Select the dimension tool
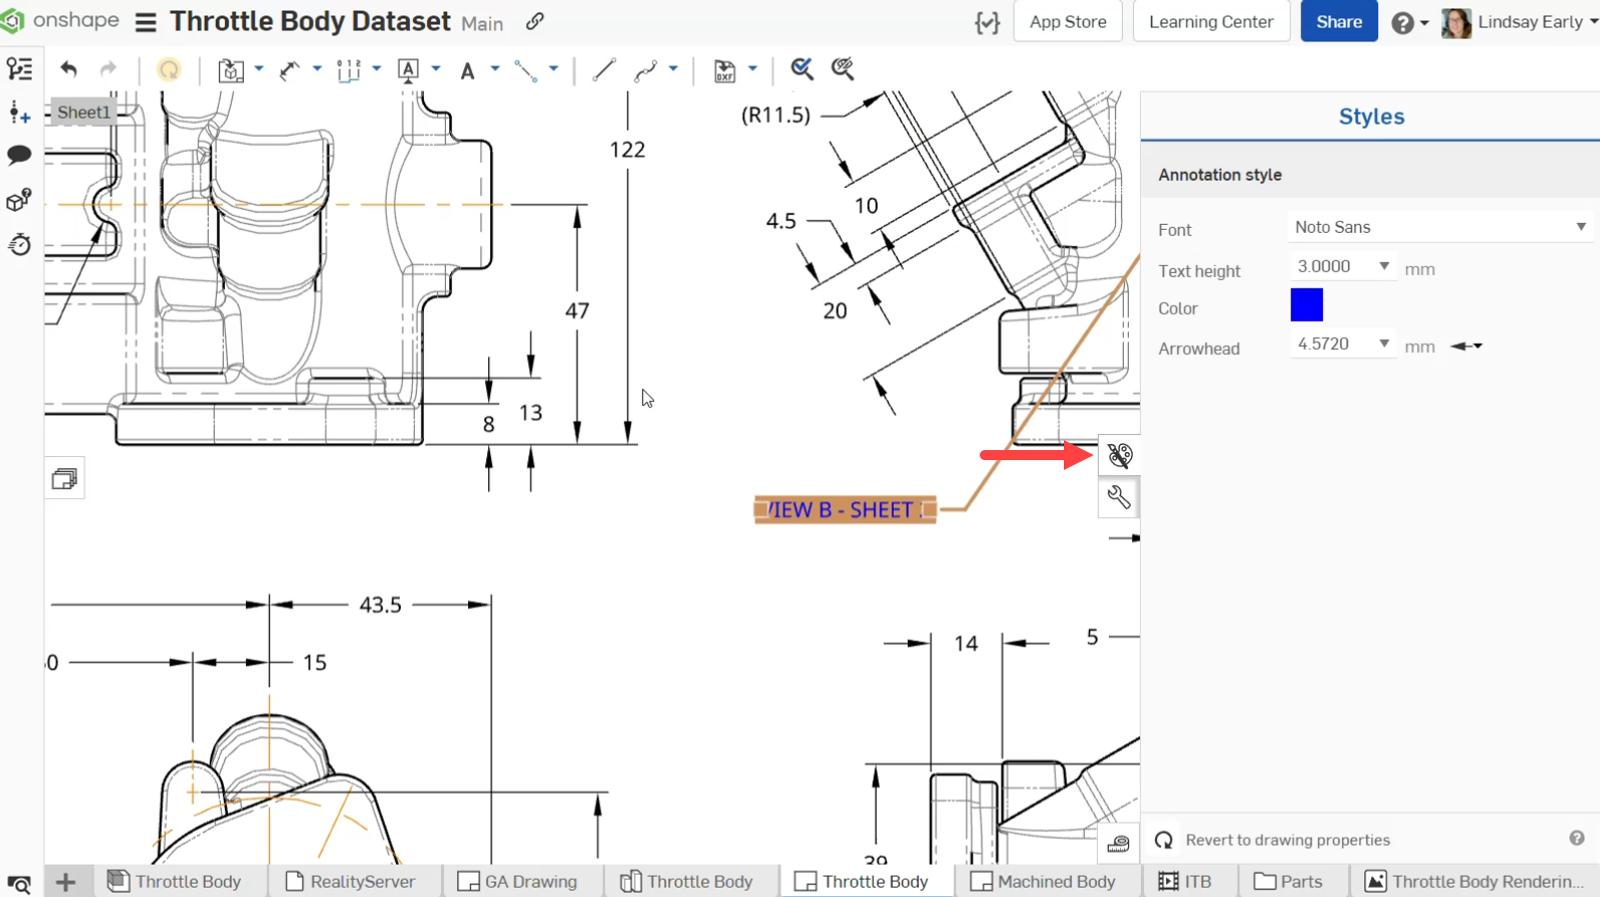The image size is (1600, 897). [289, 70]
